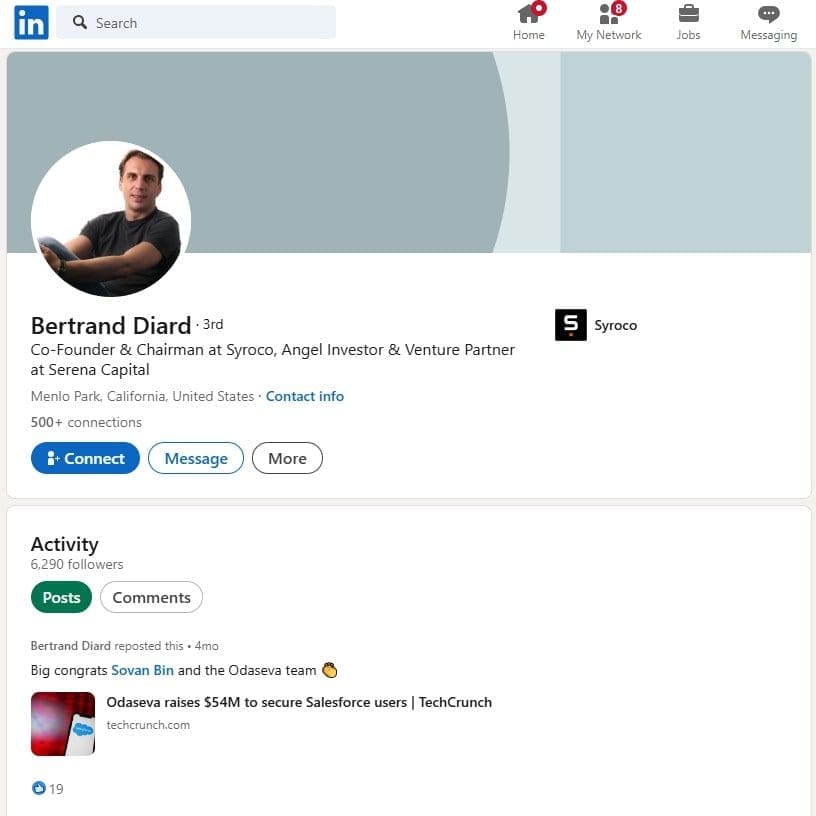
Task: Click the Activity section heading
Action: 65,544
